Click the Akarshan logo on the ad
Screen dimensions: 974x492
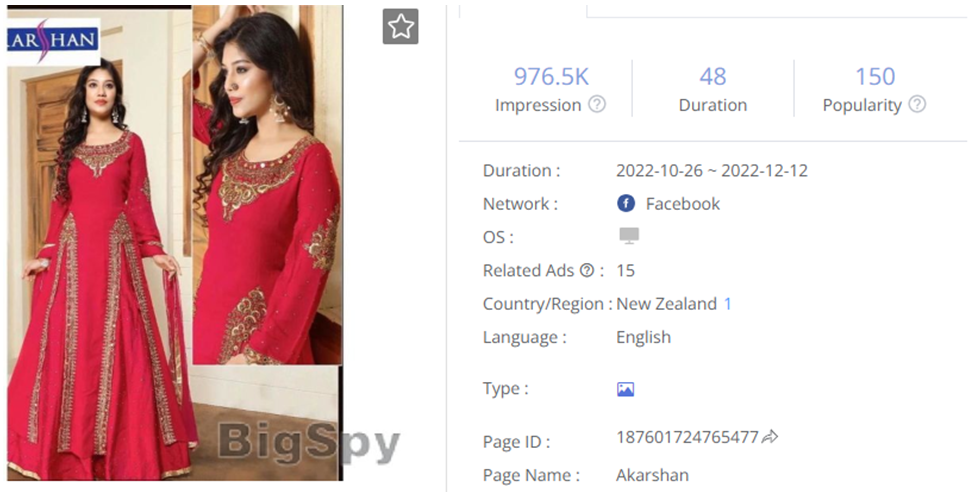53,42
